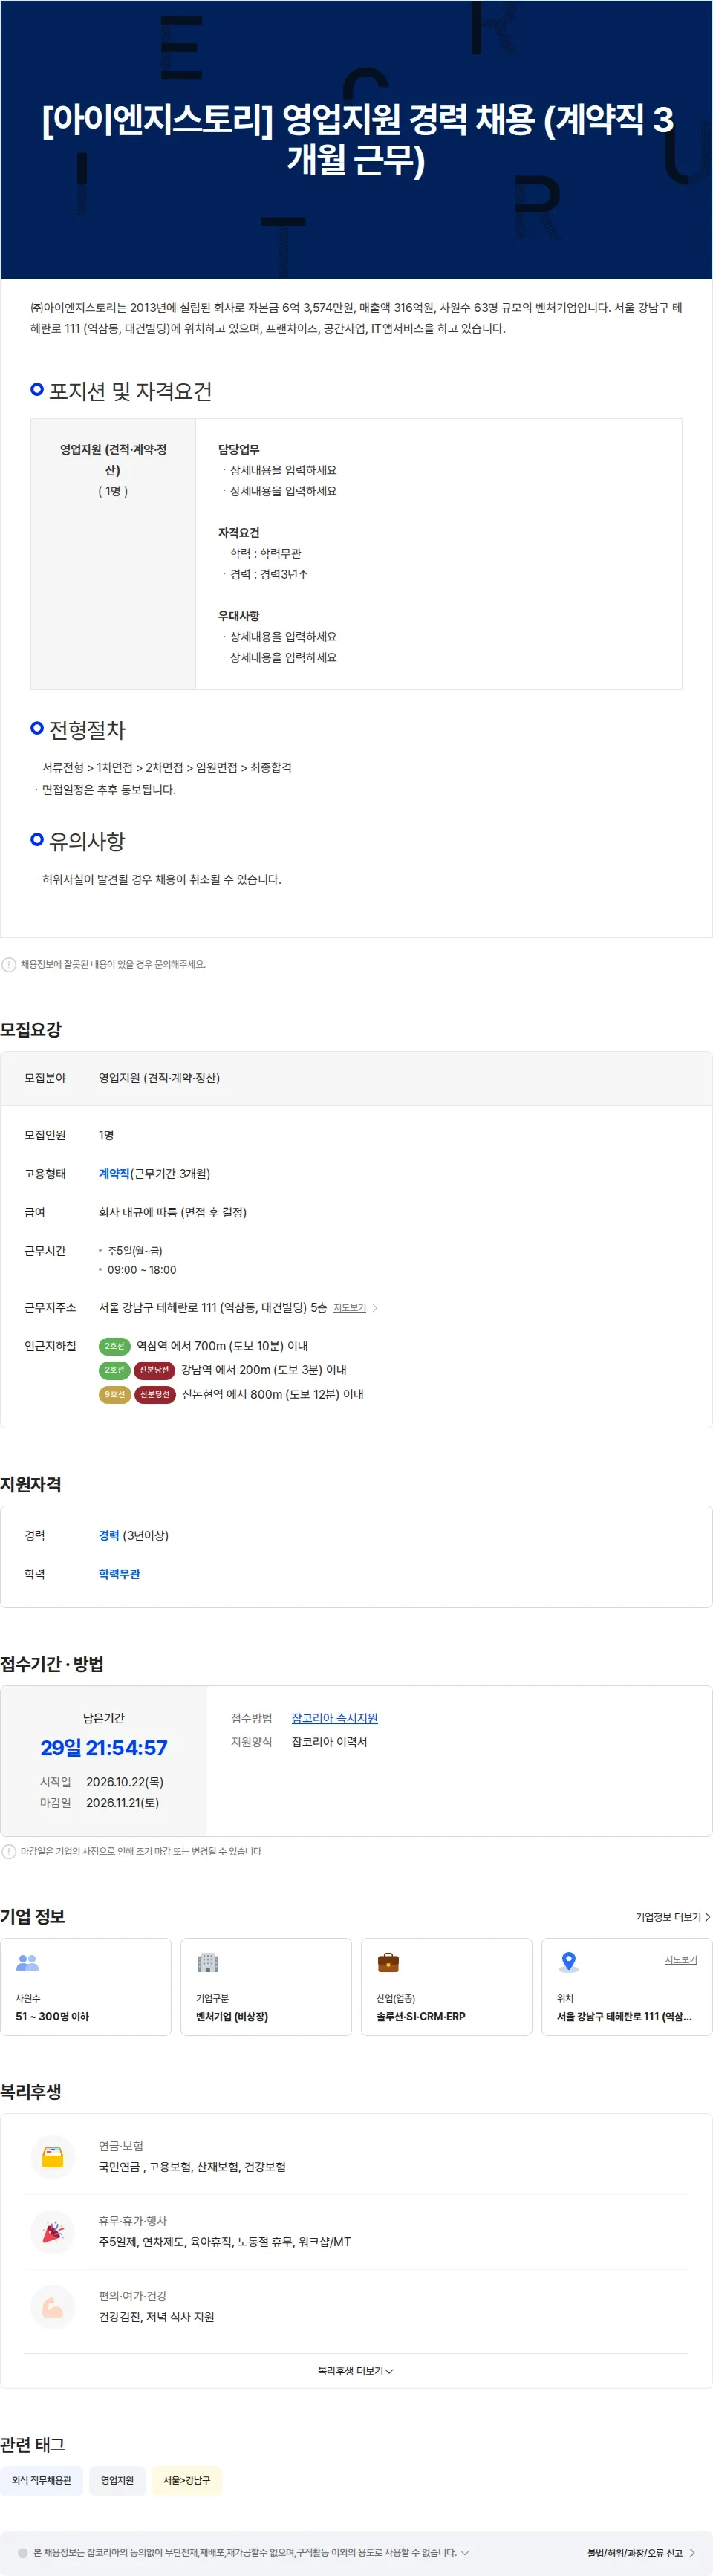Click the briefcase icon on 산업(업종) card

click(x=388, y=1962)
